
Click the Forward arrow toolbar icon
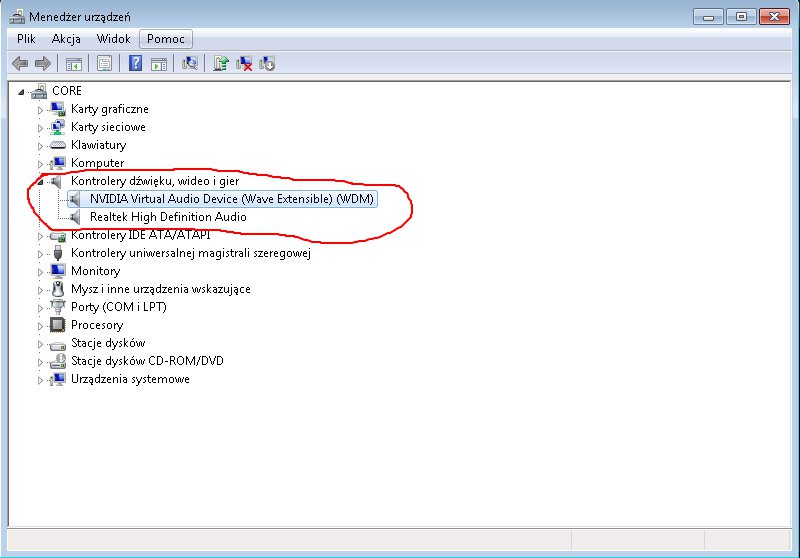(x=43, y=63)
